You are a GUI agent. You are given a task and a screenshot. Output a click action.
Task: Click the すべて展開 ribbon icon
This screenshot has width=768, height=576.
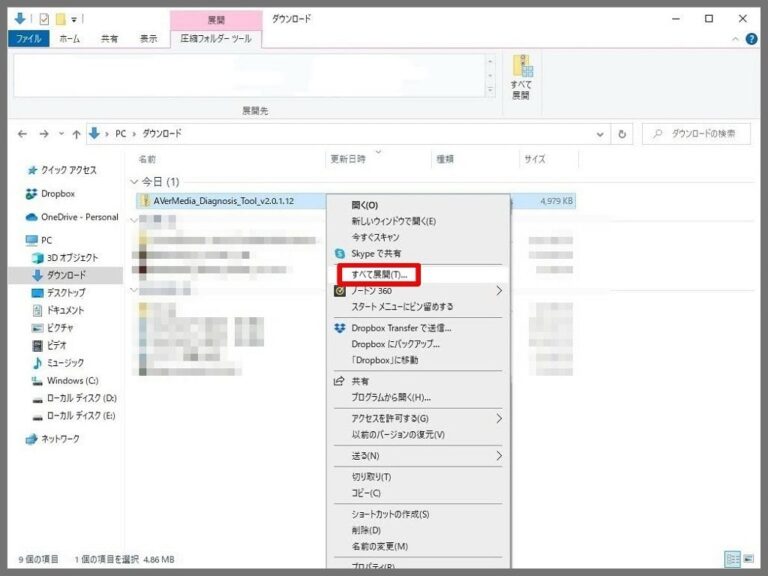(x=520, y=77)
